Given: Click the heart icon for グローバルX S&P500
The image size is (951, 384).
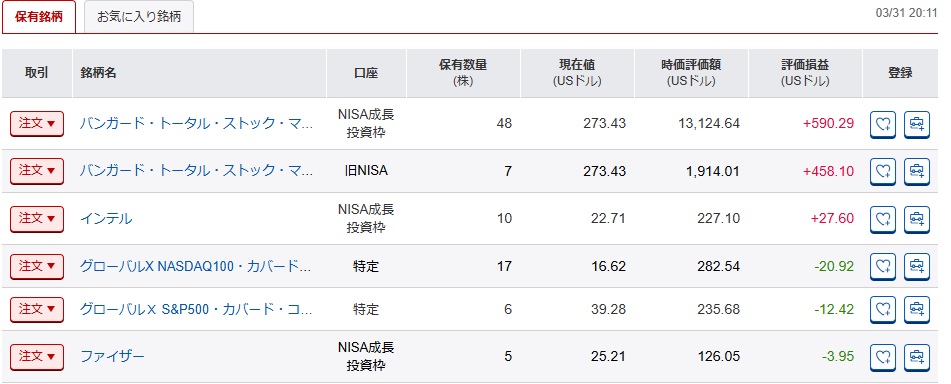Looking at the screenshot, I should click(882, 309).
